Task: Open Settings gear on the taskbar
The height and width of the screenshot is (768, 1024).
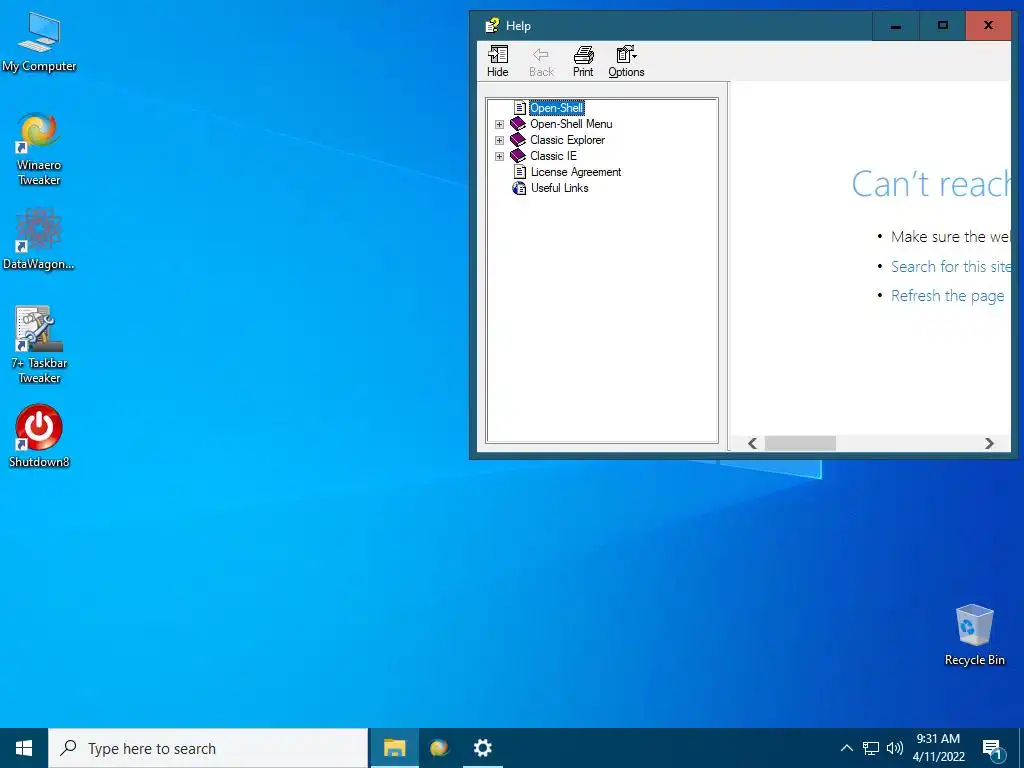Action: coord(483,748)
